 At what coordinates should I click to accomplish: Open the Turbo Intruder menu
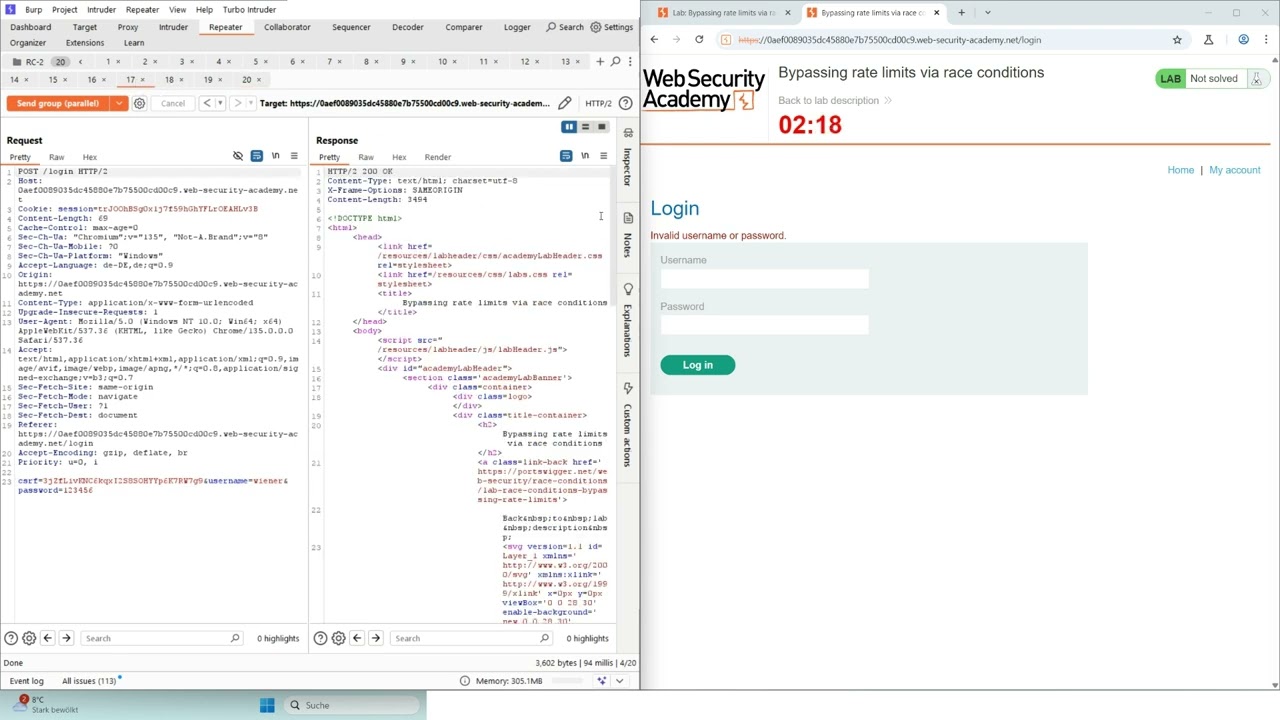(249, 9)
